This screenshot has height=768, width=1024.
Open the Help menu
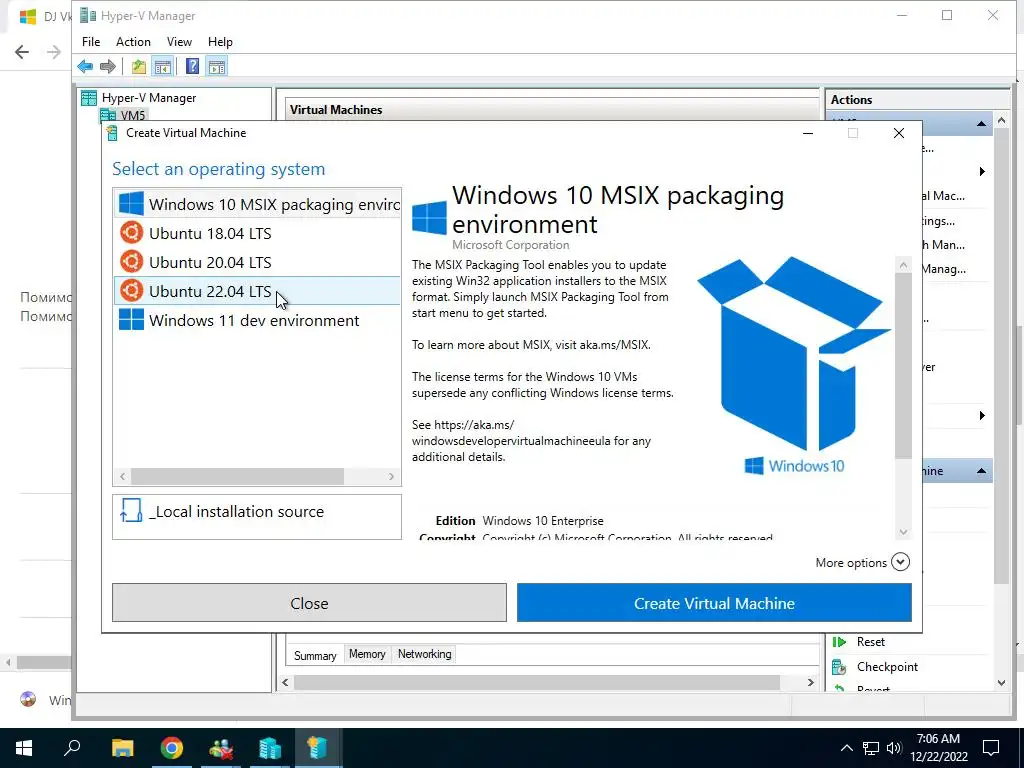click(220, 42)
